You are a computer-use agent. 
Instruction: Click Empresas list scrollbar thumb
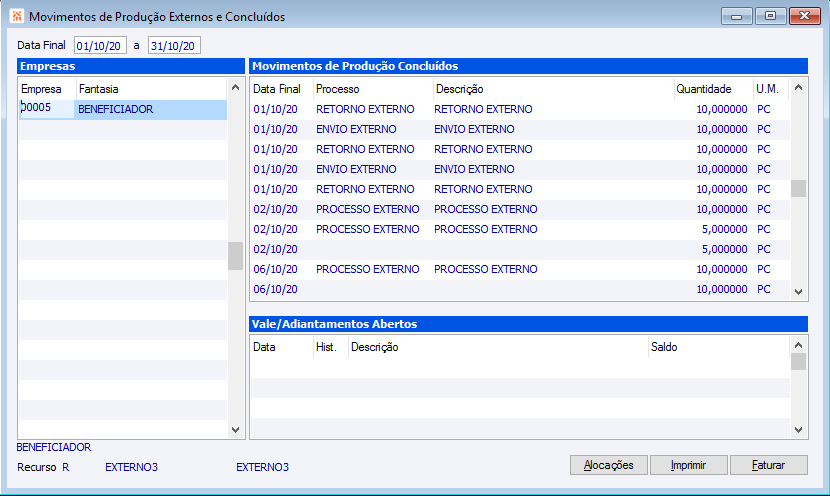point(236,256)
